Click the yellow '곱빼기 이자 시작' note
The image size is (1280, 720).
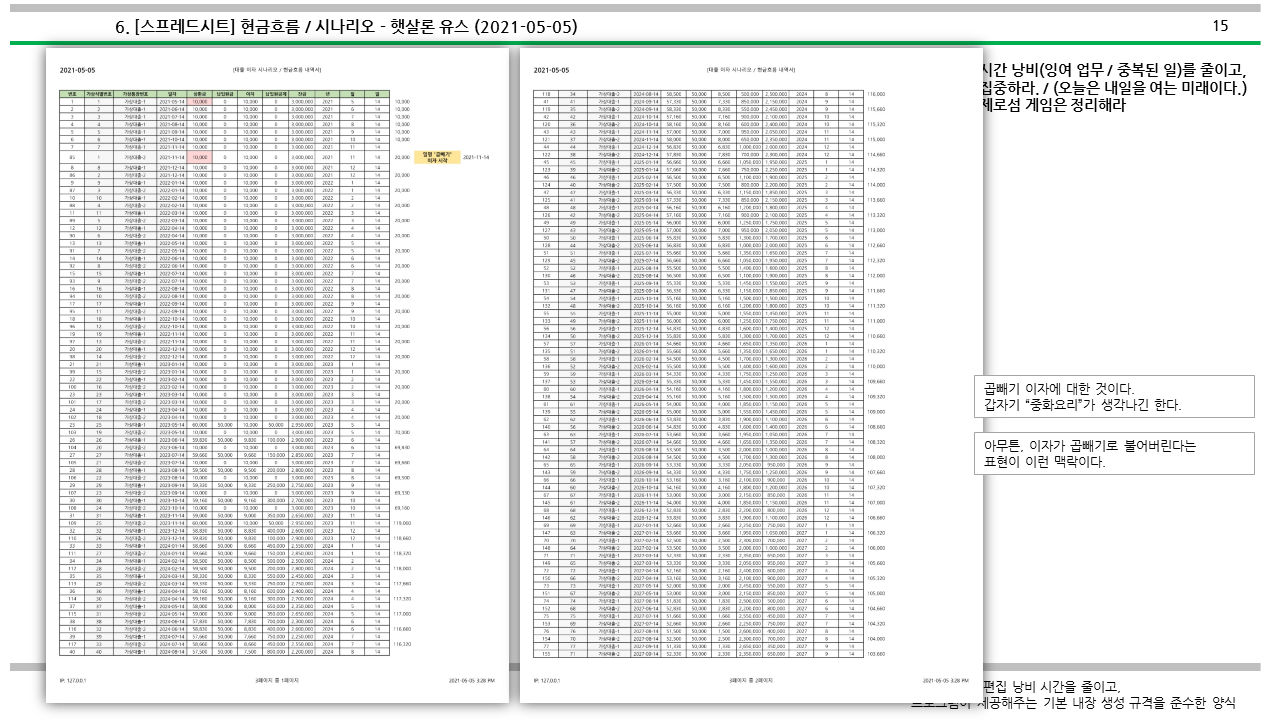436,157
